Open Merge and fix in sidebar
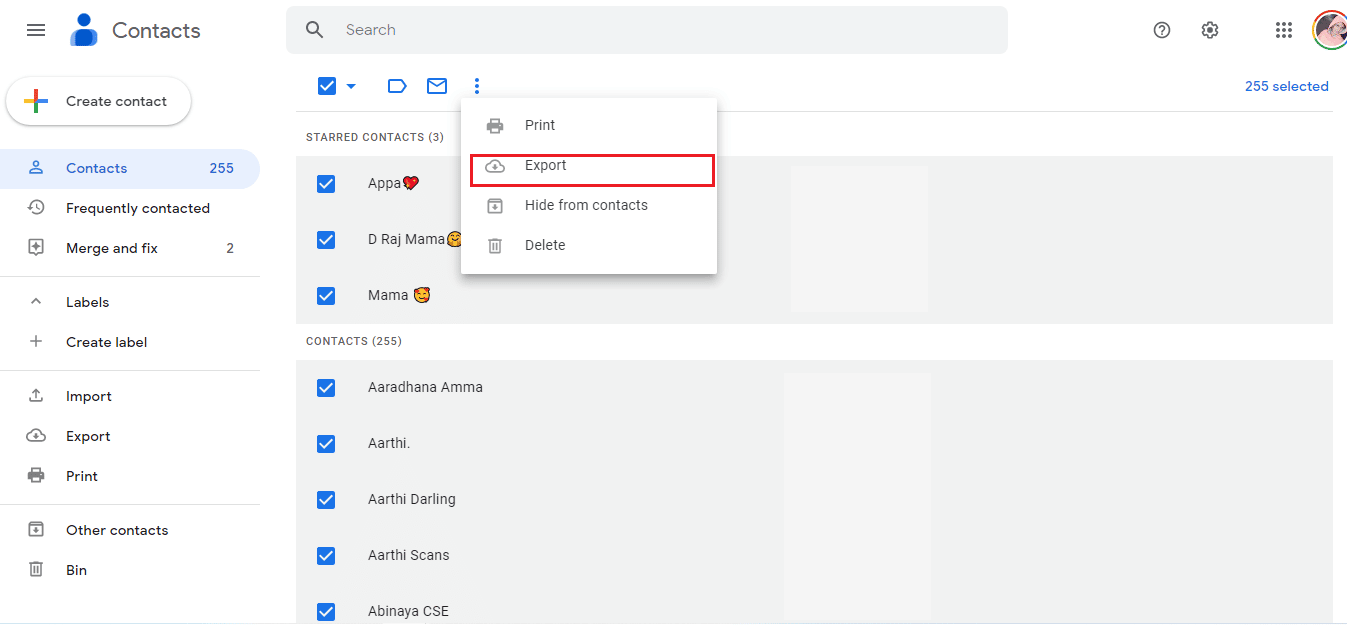Image resolution: width=1357 pixels, height=629 pixels. point(112,248)
